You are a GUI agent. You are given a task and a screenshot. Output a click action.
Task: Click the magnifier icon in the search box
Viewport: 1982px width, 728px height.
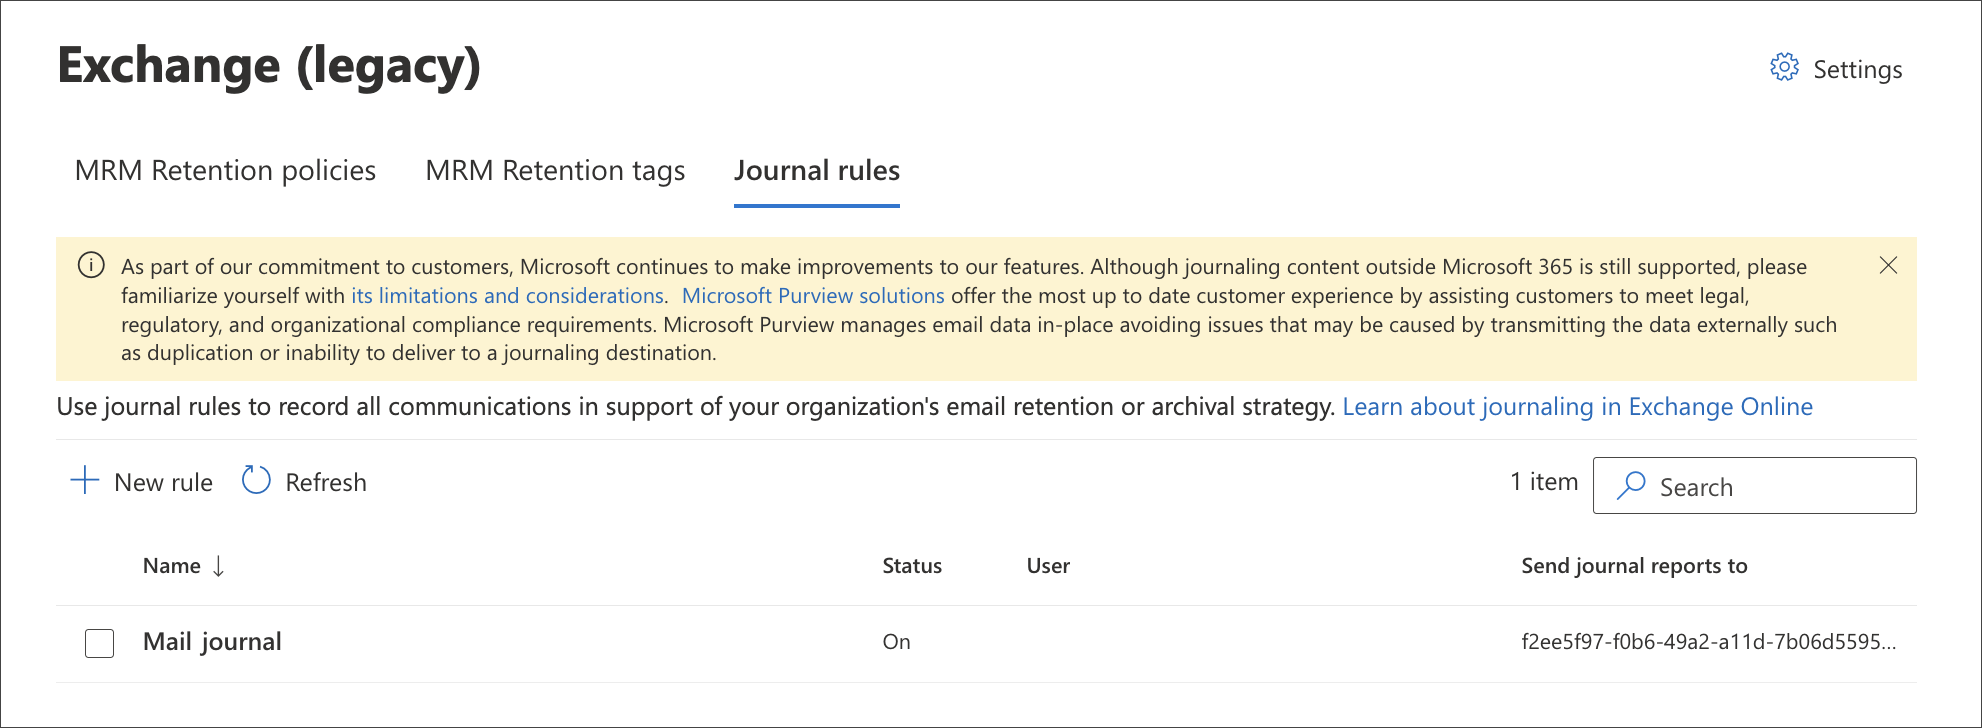(x=1631, y=486)
